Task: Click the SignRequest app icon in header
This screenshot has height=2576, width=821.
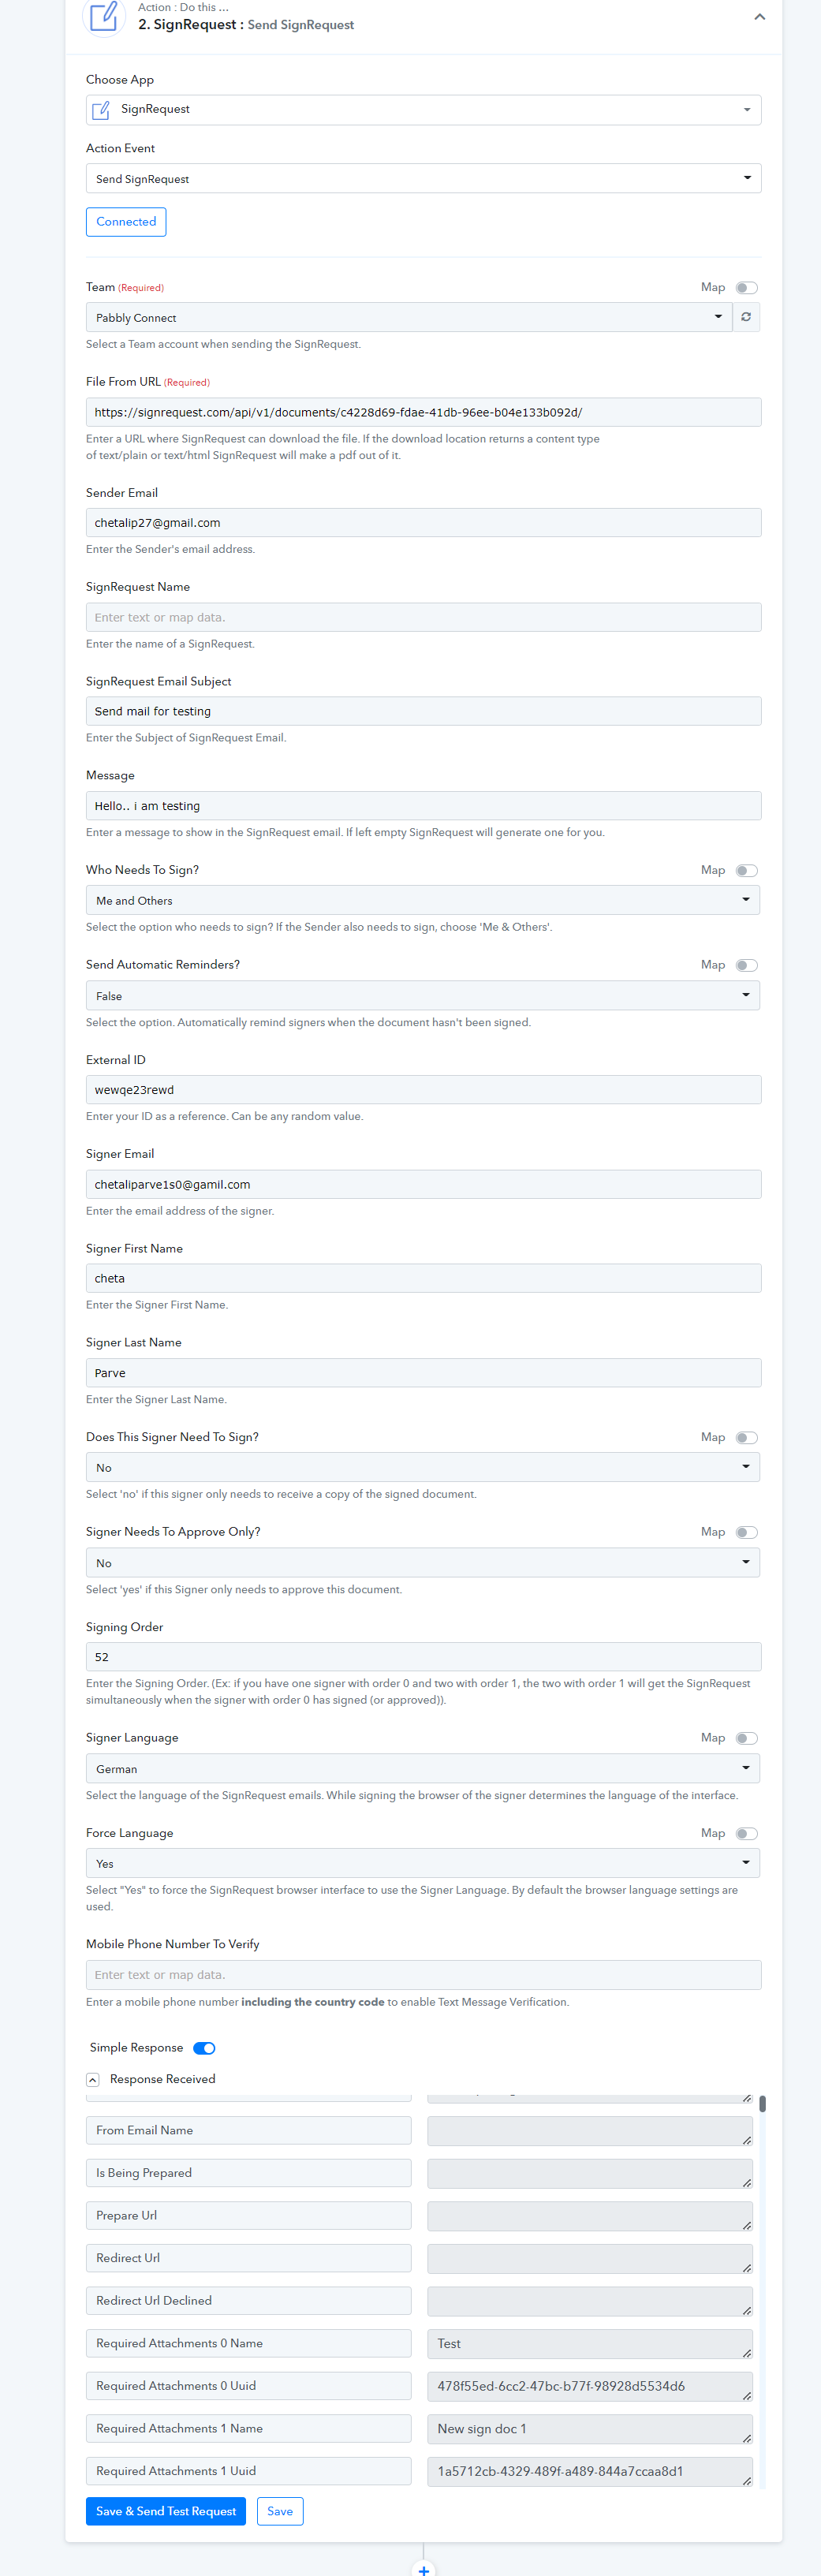Action: [x=104, y=17]
